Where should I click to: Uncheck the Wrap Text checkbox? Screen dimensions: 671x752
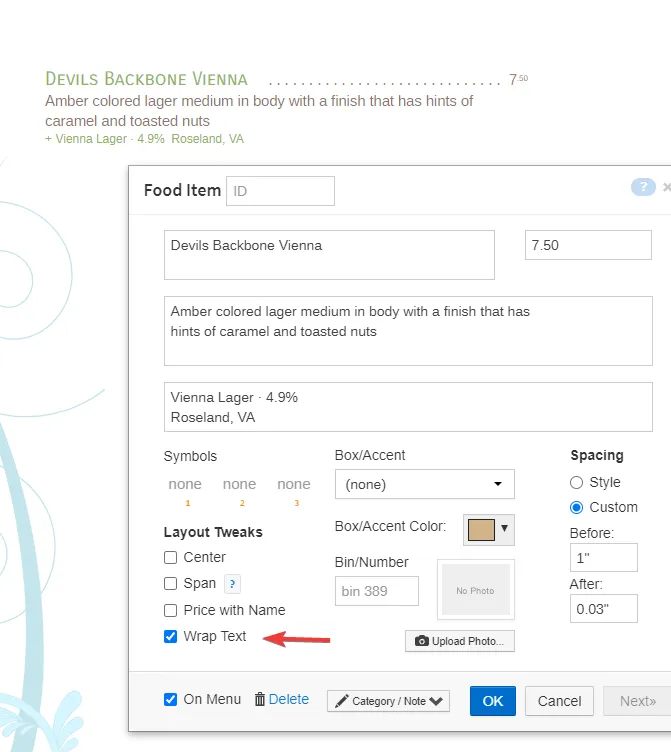click(x=171, y=637)
